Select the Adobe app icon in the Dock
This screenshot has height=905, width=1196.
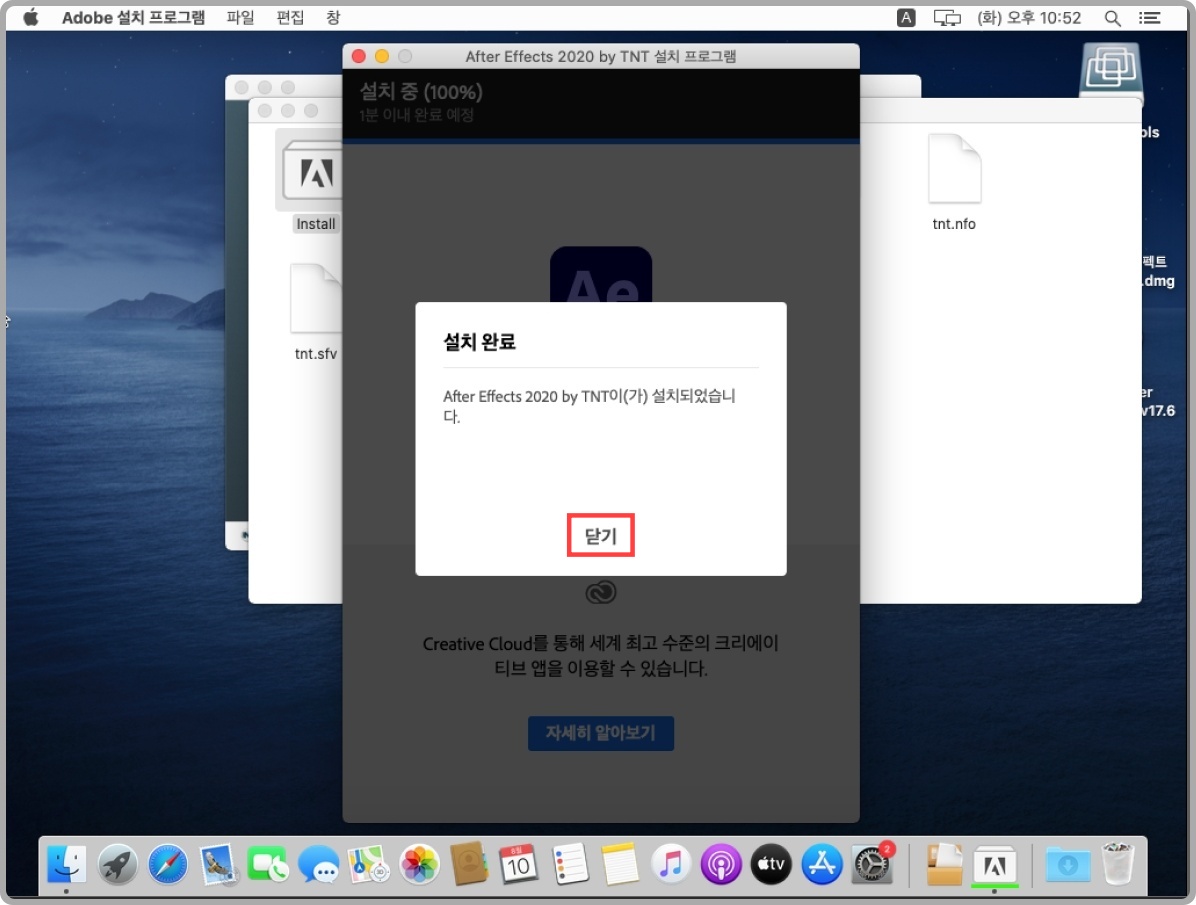993,863
